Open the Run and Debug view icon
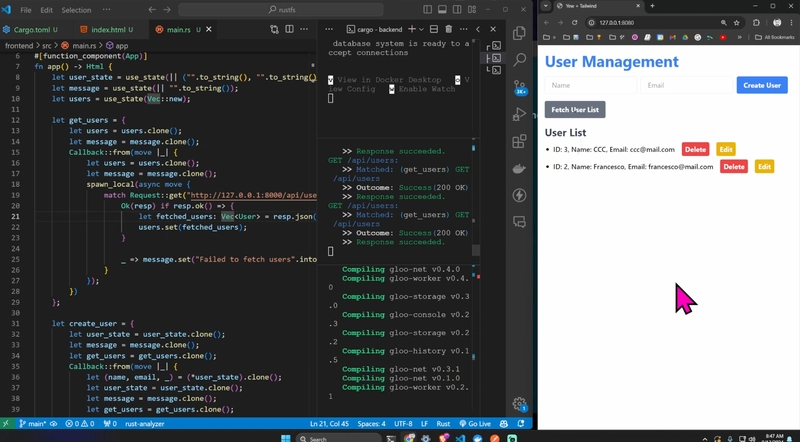Viewport: 800px width, 442px height. (519, 114)
